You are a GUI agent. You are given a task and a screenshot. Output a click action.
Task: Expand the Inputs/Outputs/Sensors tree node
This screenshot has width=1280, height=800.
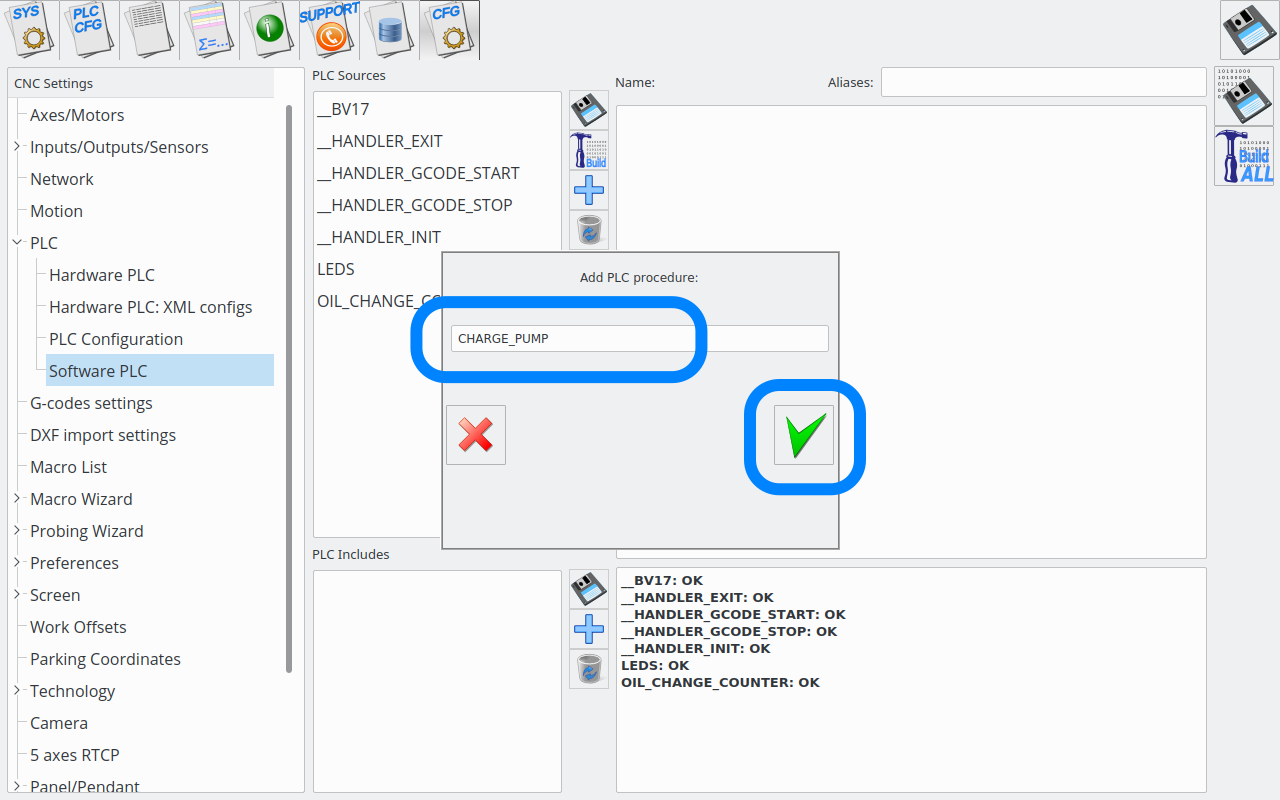pyautogui.click(x=17, y=147)
